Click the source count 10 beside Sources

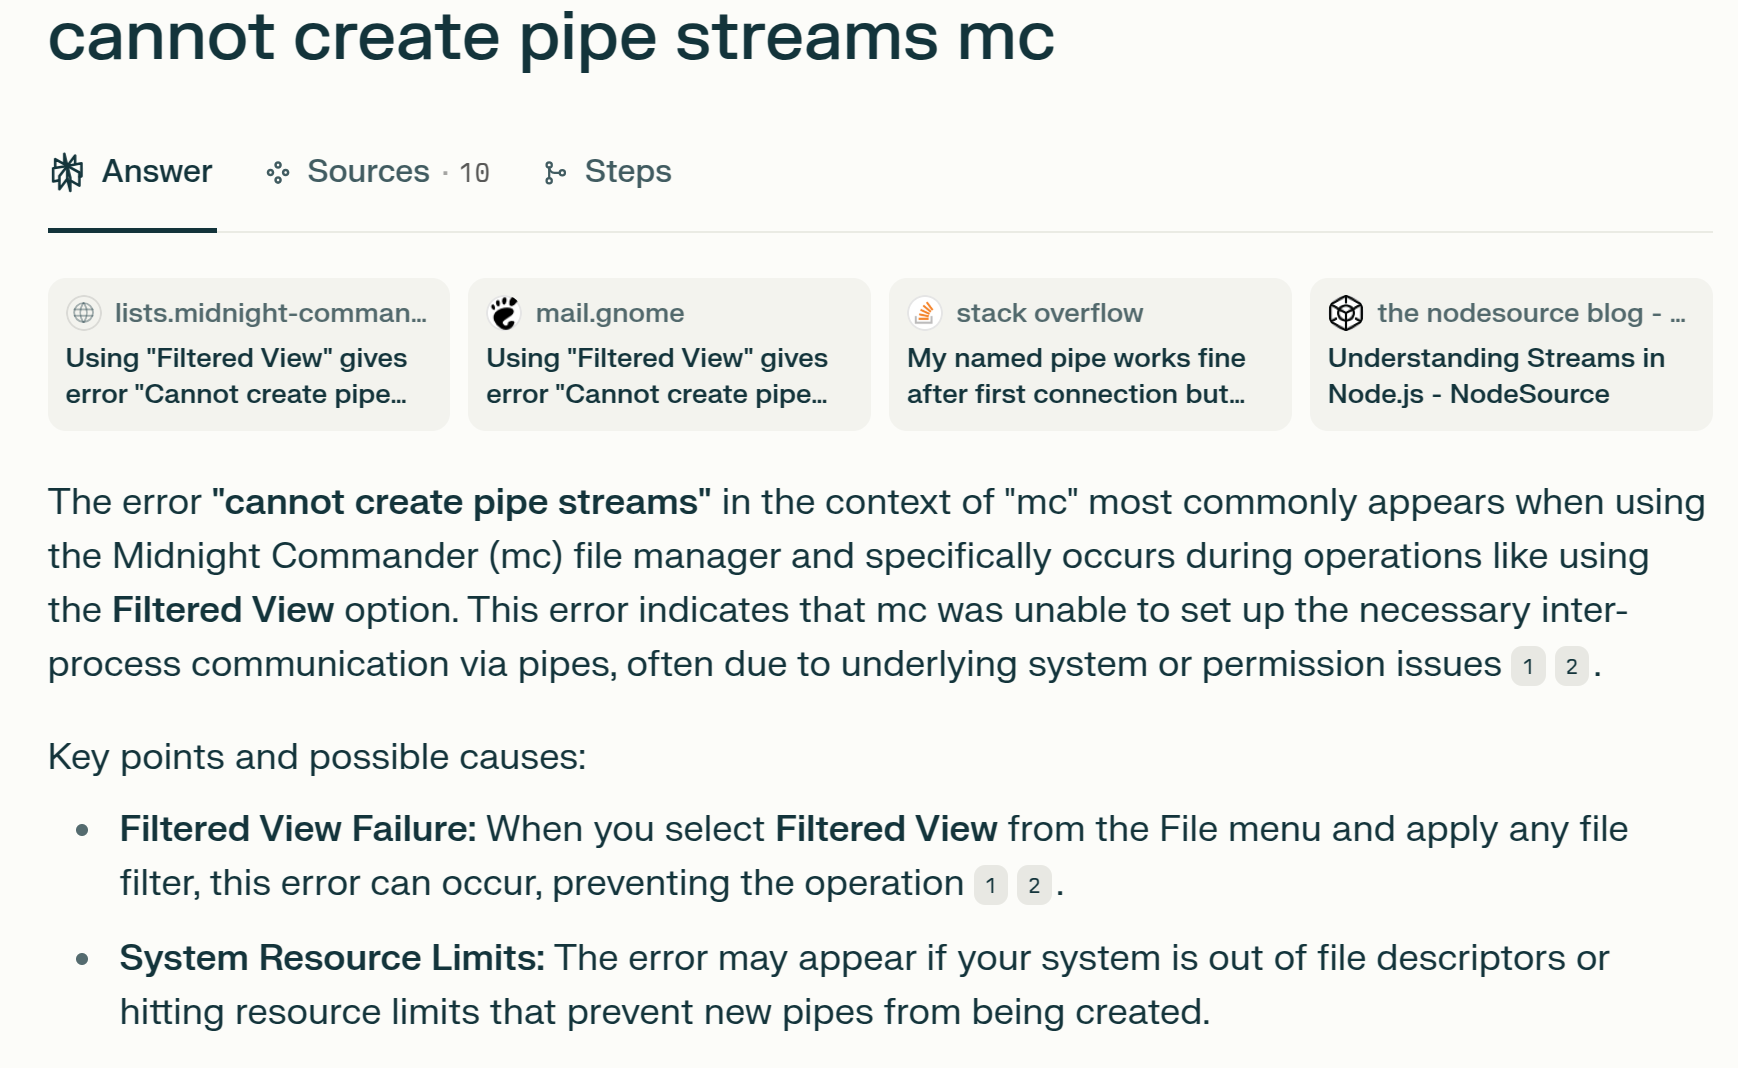coord(474,174)
